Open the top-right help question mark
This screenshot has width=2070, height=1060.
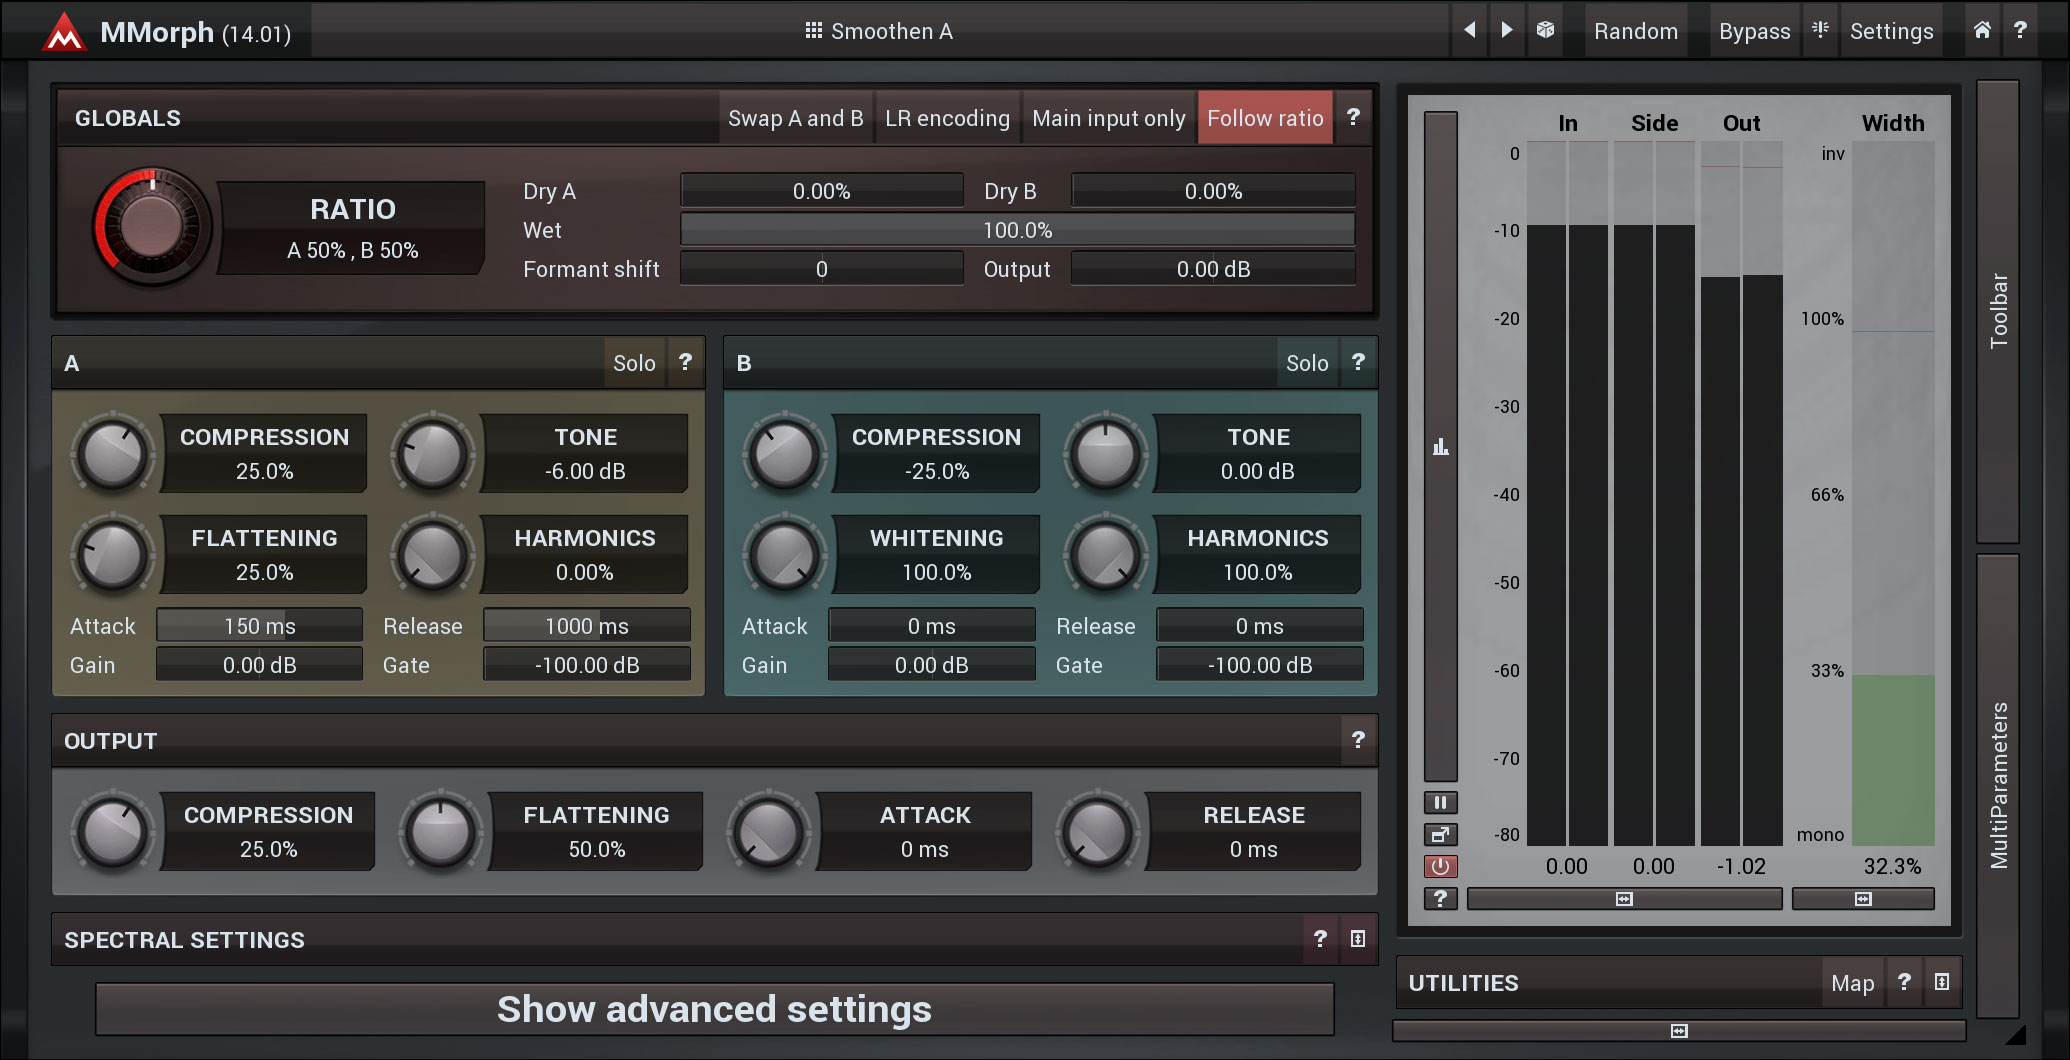click(x=2020, y=30)
